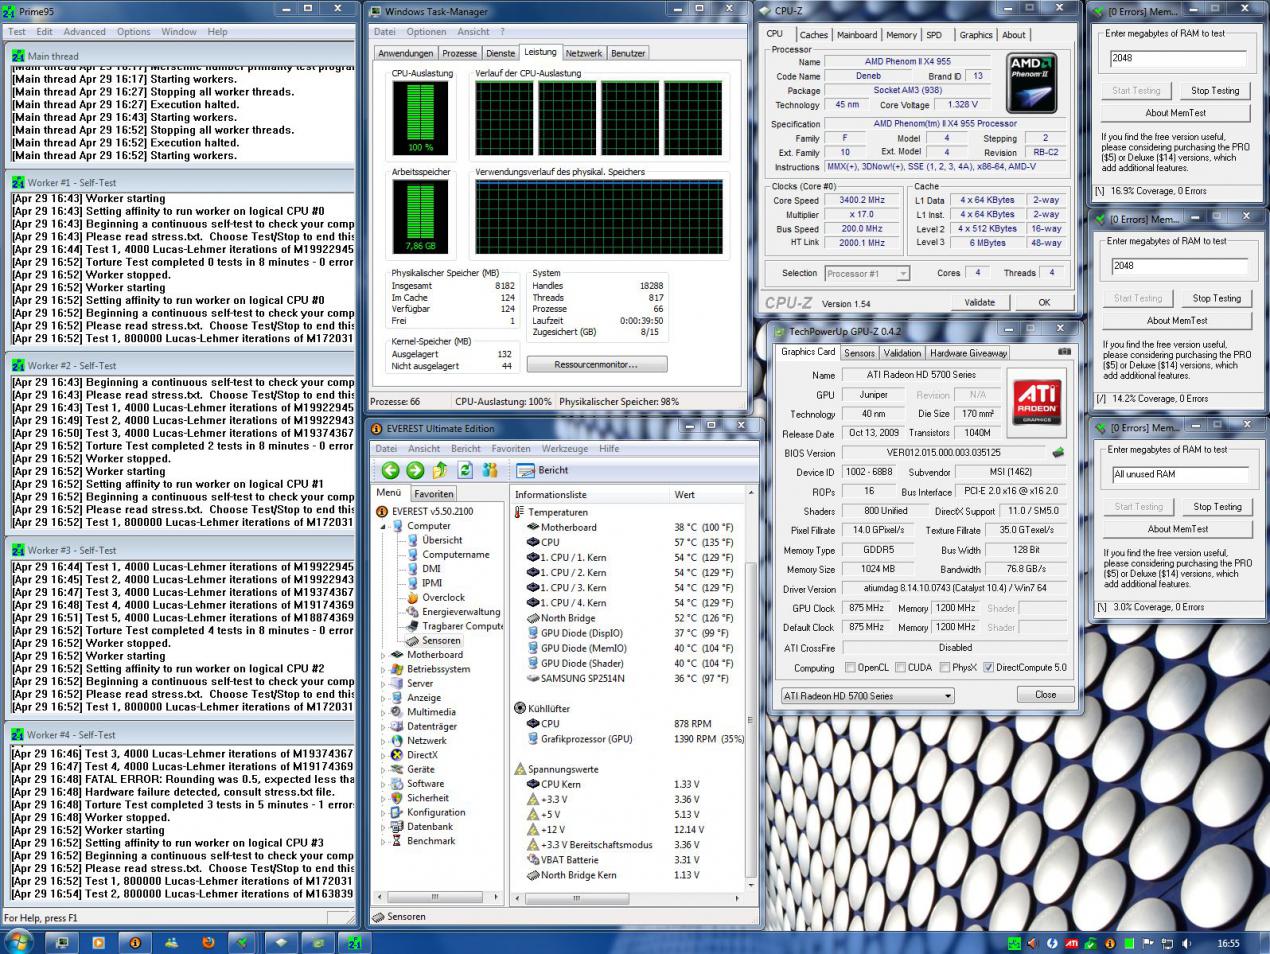Open the Hardware Giveaway tab in GPU-Z
1270x954 pixels.
pos(968,353)
